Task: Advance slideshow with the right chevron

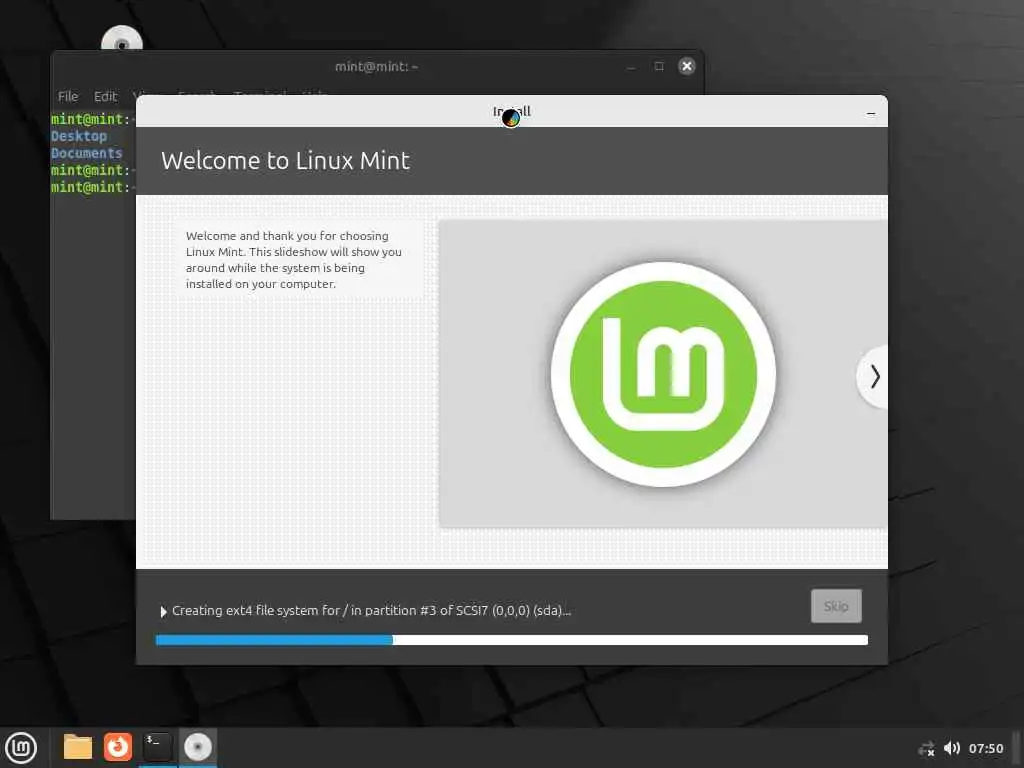Action: pyautogui.click(x=874, y=377)
